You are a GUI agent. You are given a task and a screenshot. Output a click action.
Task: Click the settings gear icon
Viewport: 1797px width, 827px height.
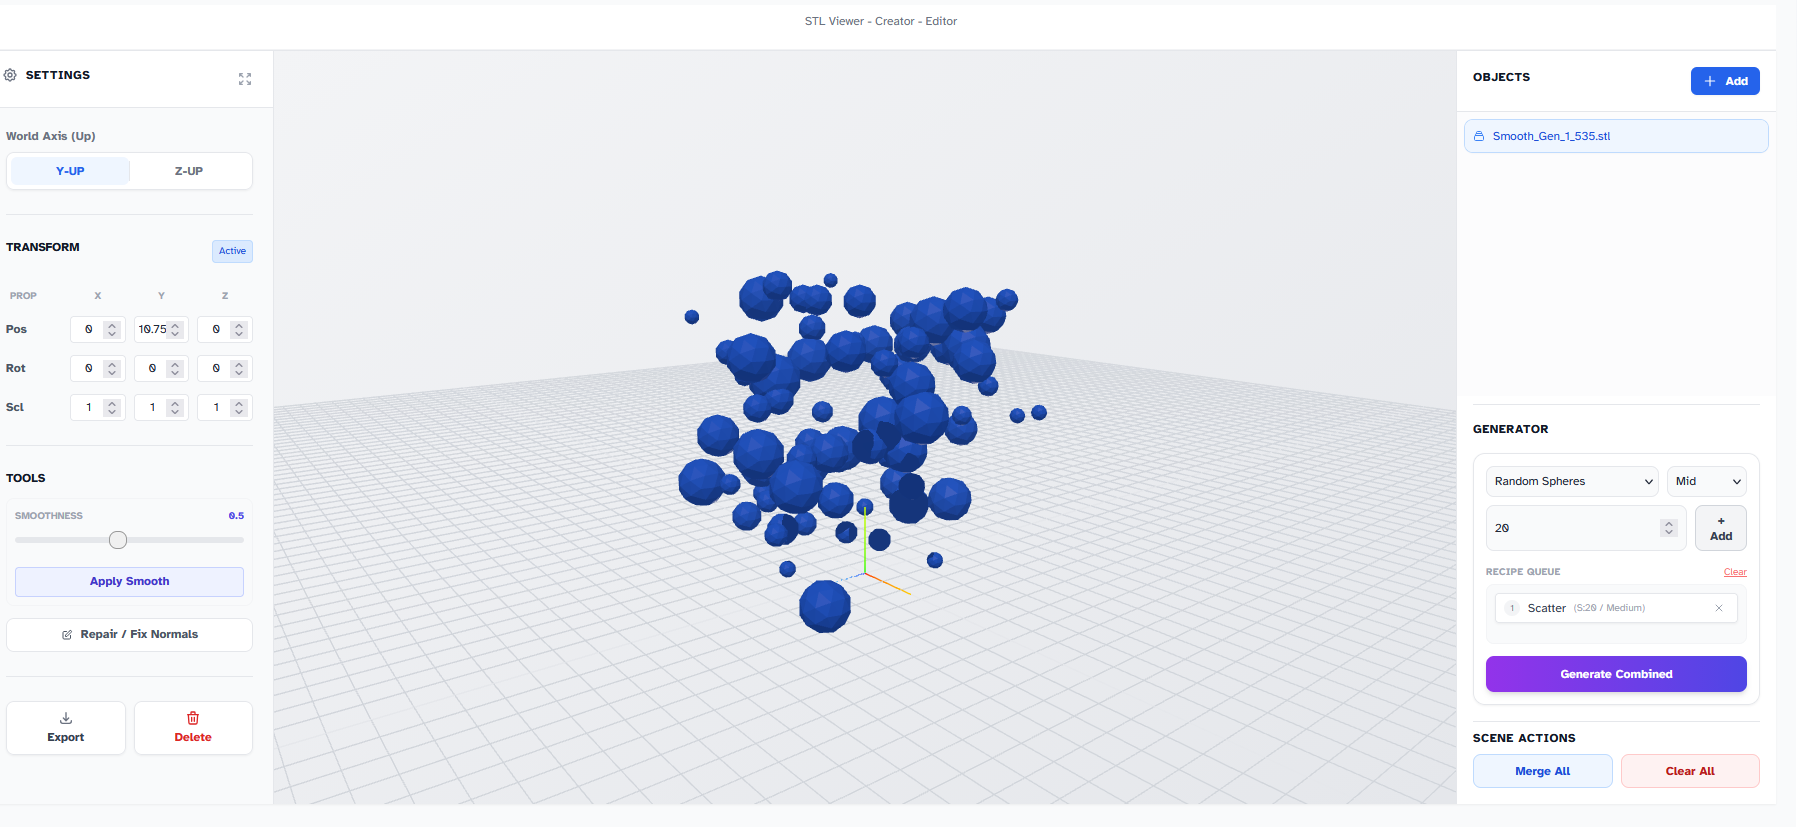(x=10, y=75)
